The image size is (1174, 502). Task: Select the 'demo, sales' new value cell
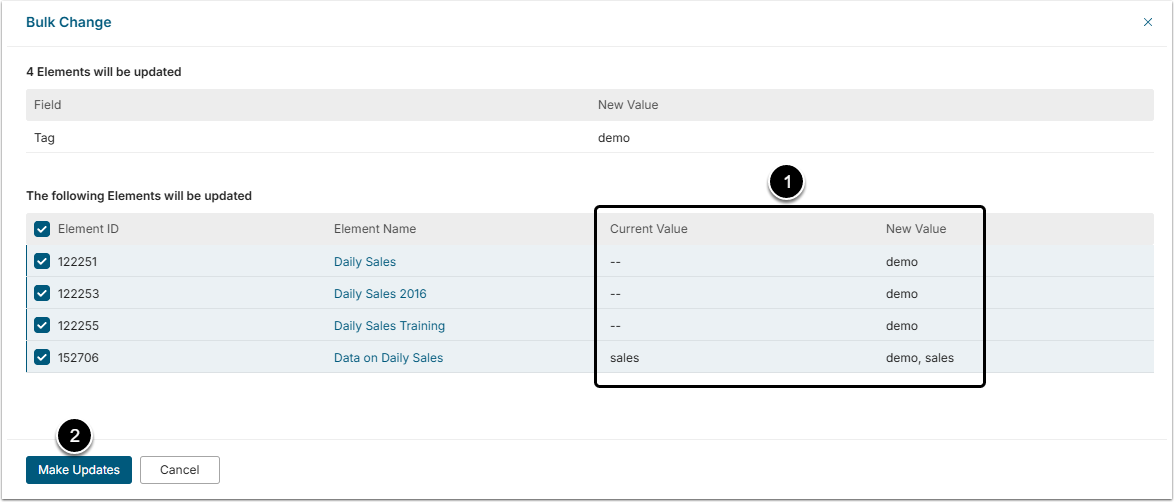920,358
